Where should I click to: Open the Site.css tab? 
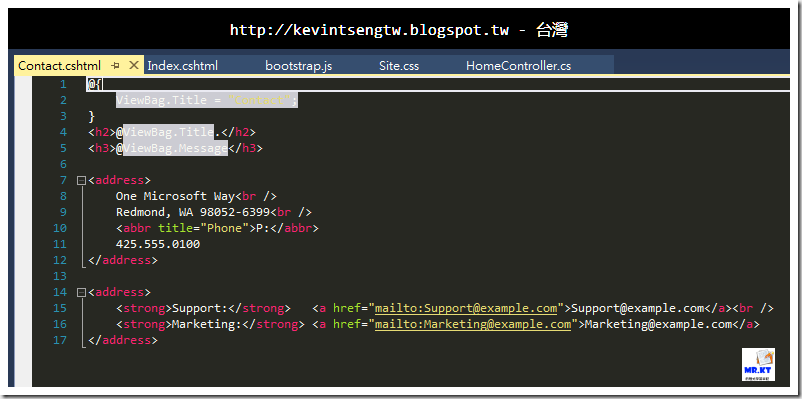click(x=399, y=65)
